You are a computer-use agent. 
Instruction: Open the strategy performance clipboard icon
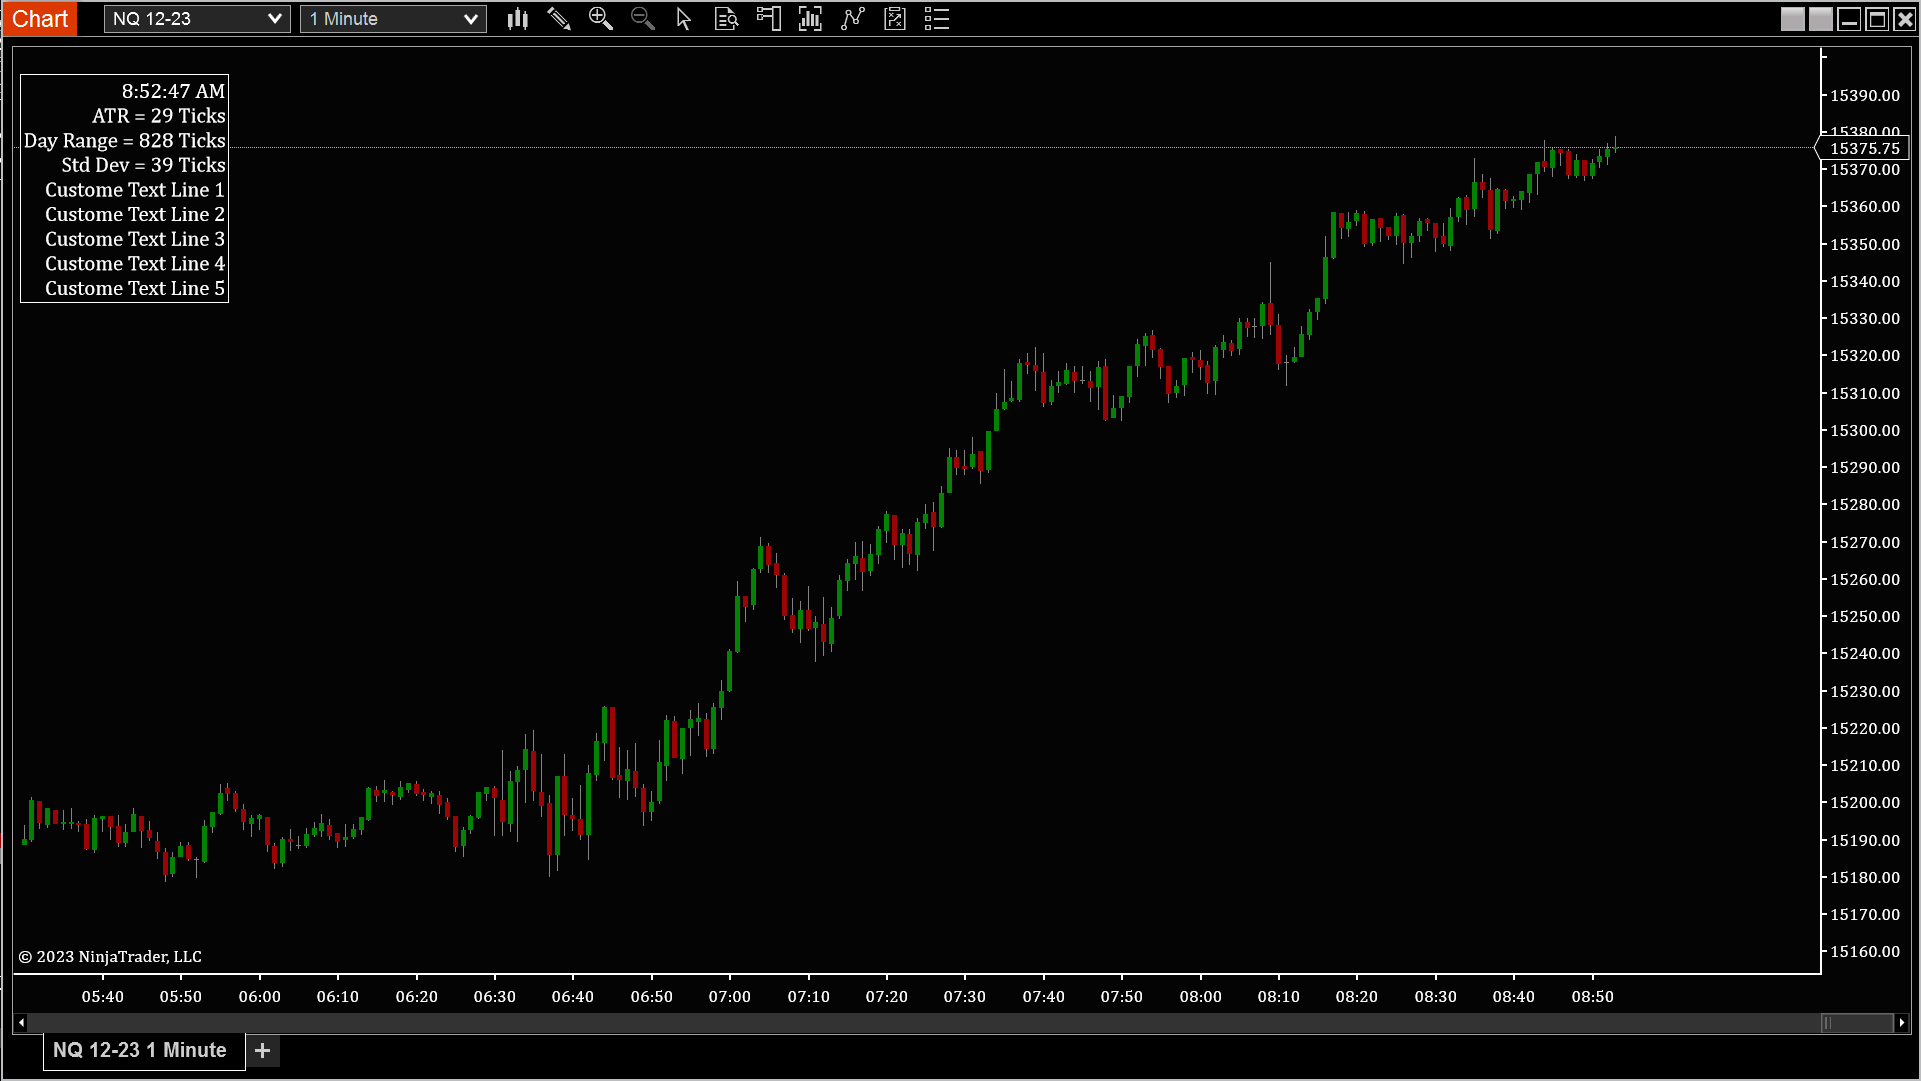click(x=895, y=19)
